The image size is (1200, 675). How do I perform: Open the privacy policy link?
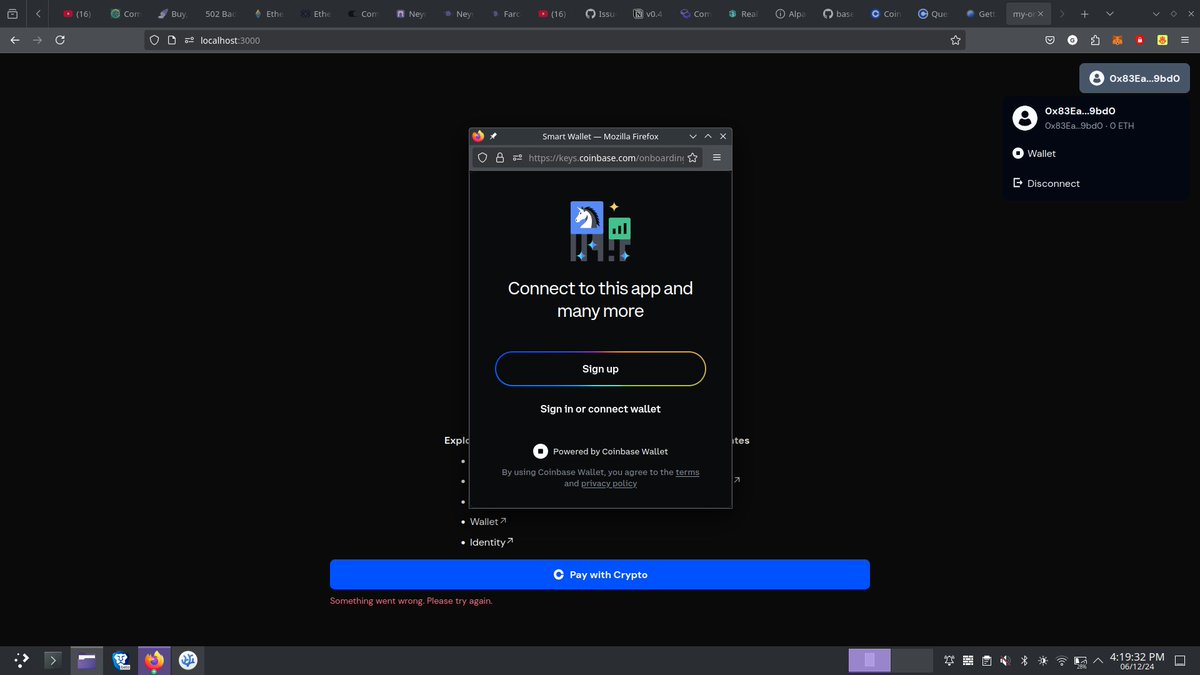[609, 483]
